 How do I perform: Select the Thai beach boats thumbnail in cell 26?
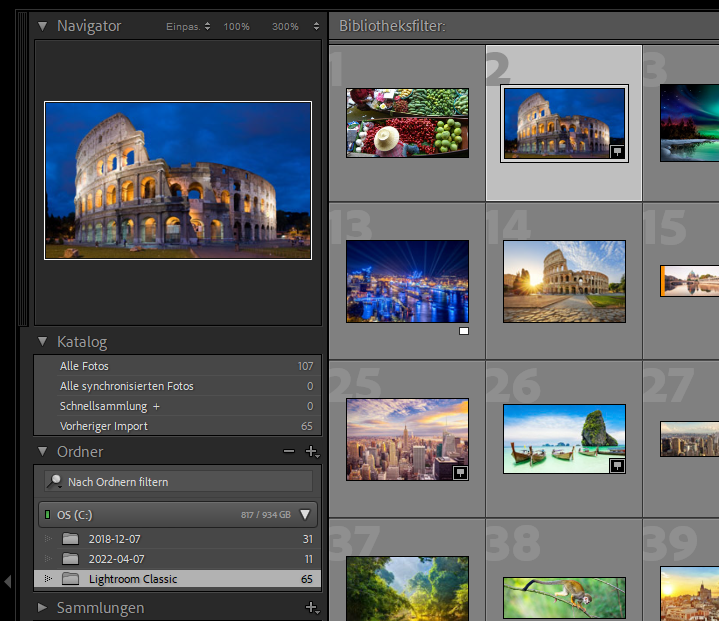(x=564, y=439)
